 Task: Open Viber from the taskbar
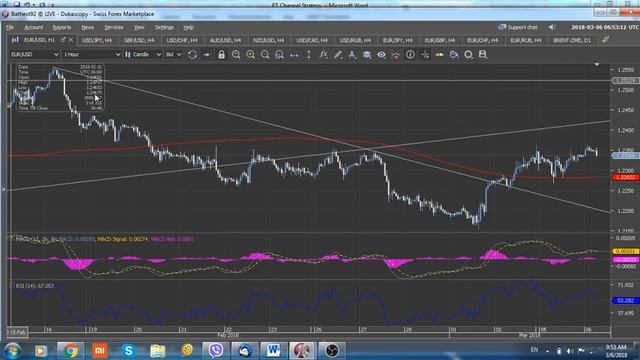(216, 351)
